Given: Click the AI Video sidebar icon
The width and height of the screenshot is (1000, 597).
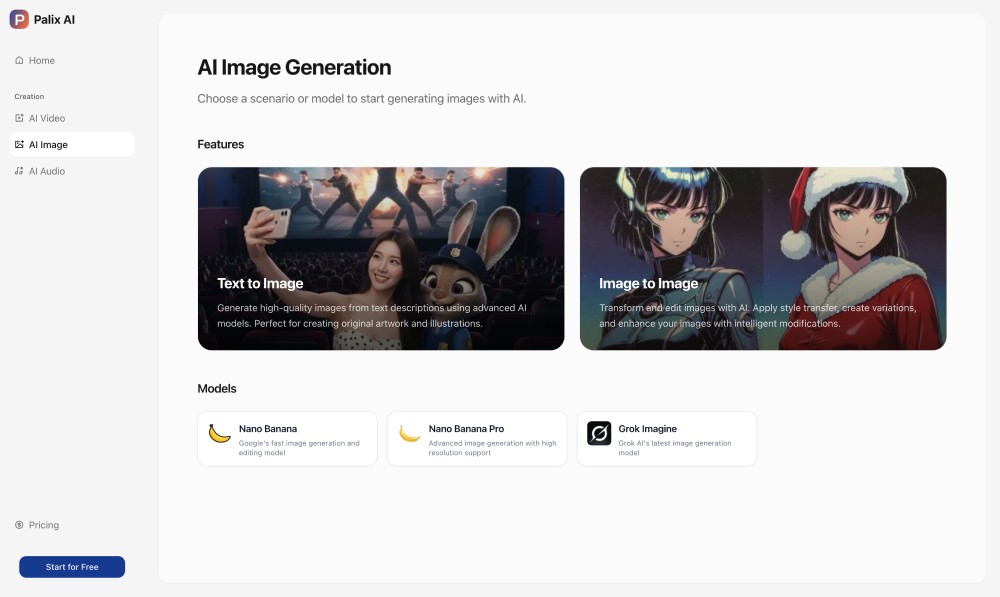Looking at the screenshot, I should [x=19, y=118].
